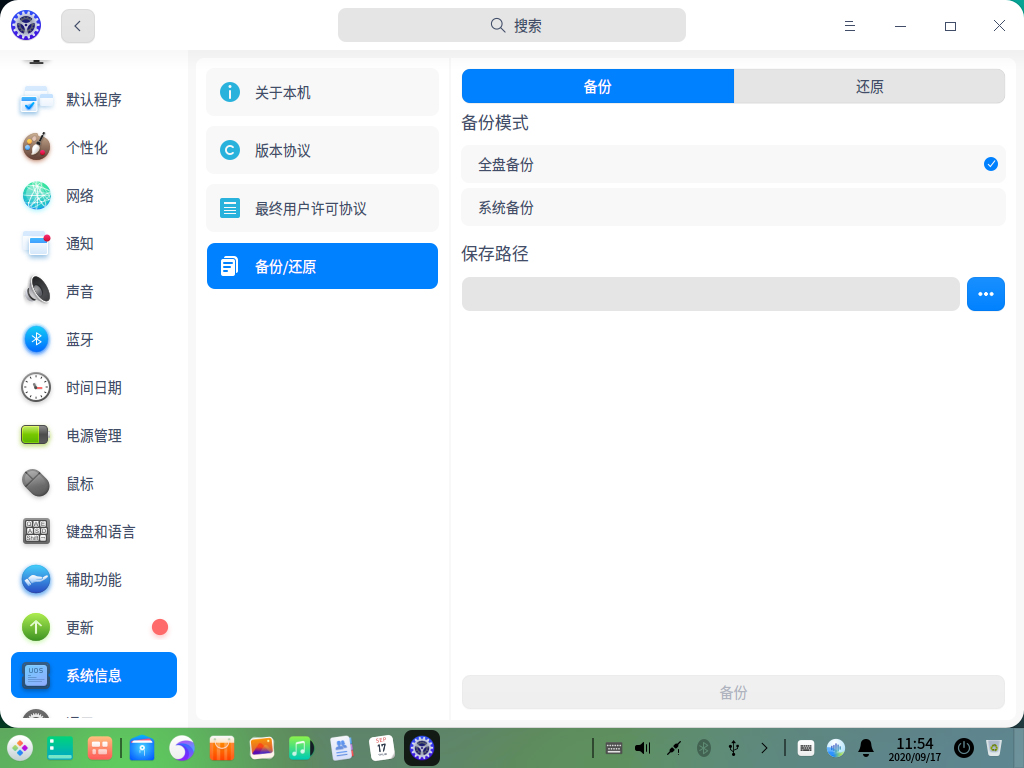The height and width of the screenshot is (768, 1024).
Task: Open 电源管理 power management settings
Action: [x=93, y=435]
